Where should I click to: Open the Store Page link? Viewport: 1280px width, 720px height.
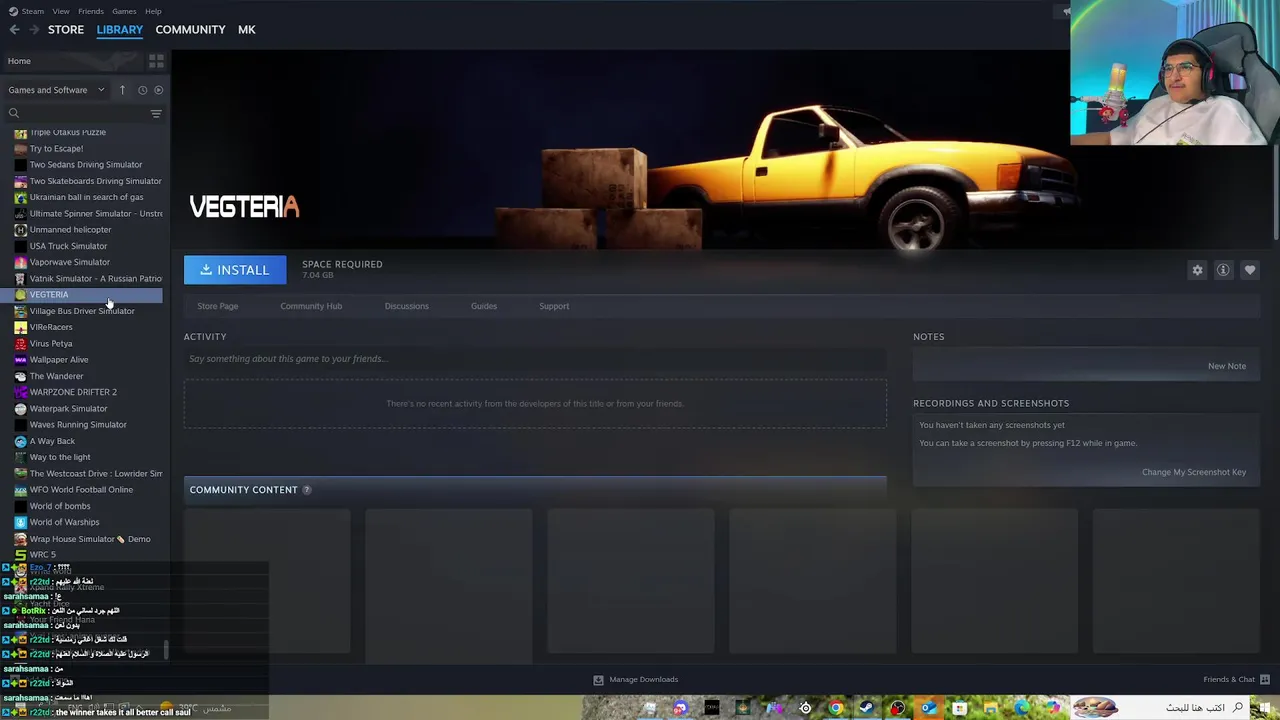(218, 306)
